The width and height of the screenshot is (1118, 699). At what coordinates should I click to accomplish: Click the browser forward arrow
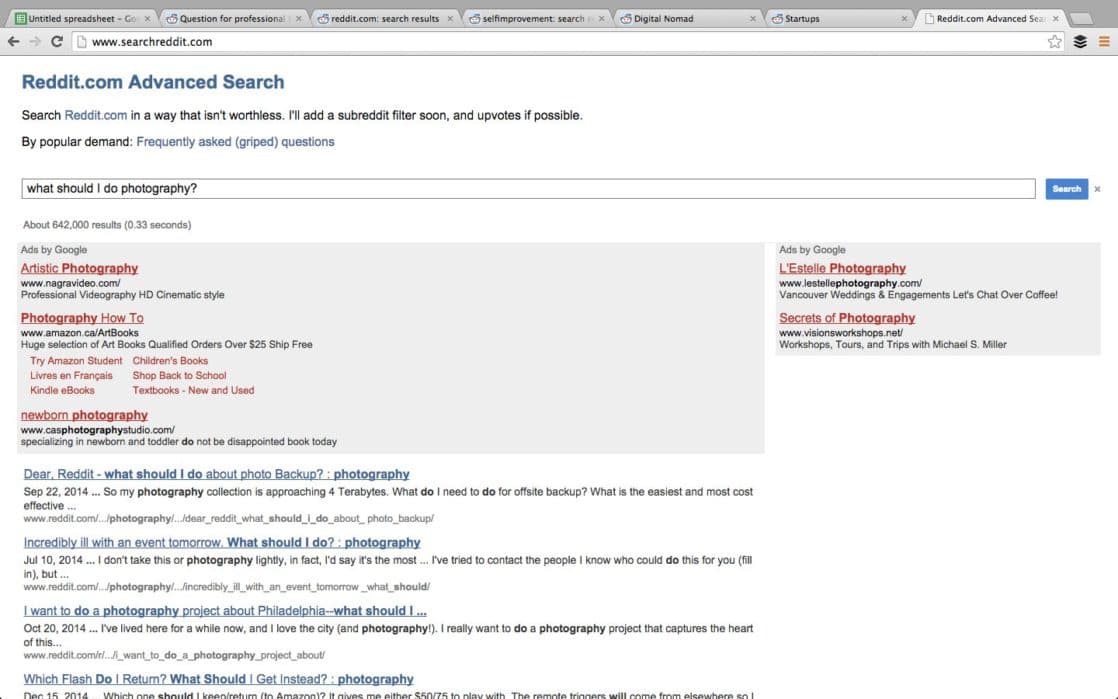[35, 41]
